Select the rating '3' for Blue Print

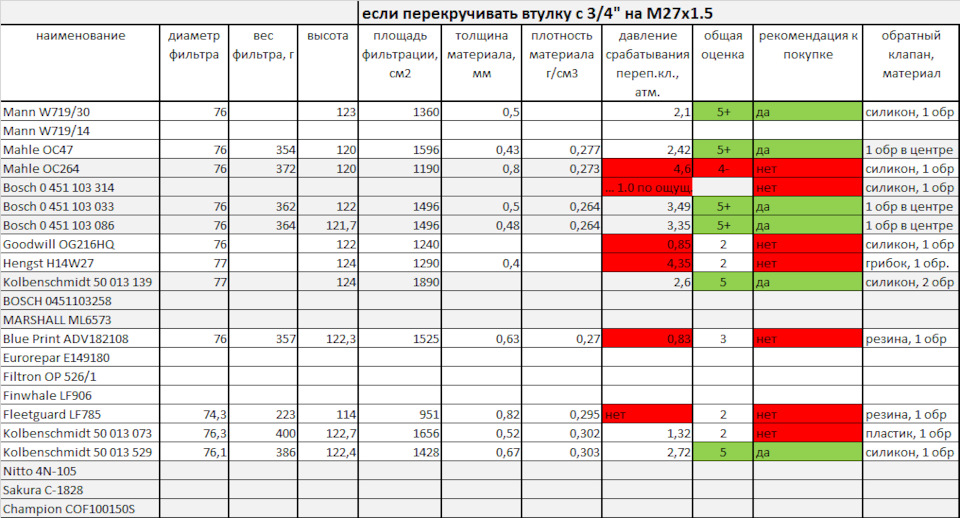(x=722, y=339)
